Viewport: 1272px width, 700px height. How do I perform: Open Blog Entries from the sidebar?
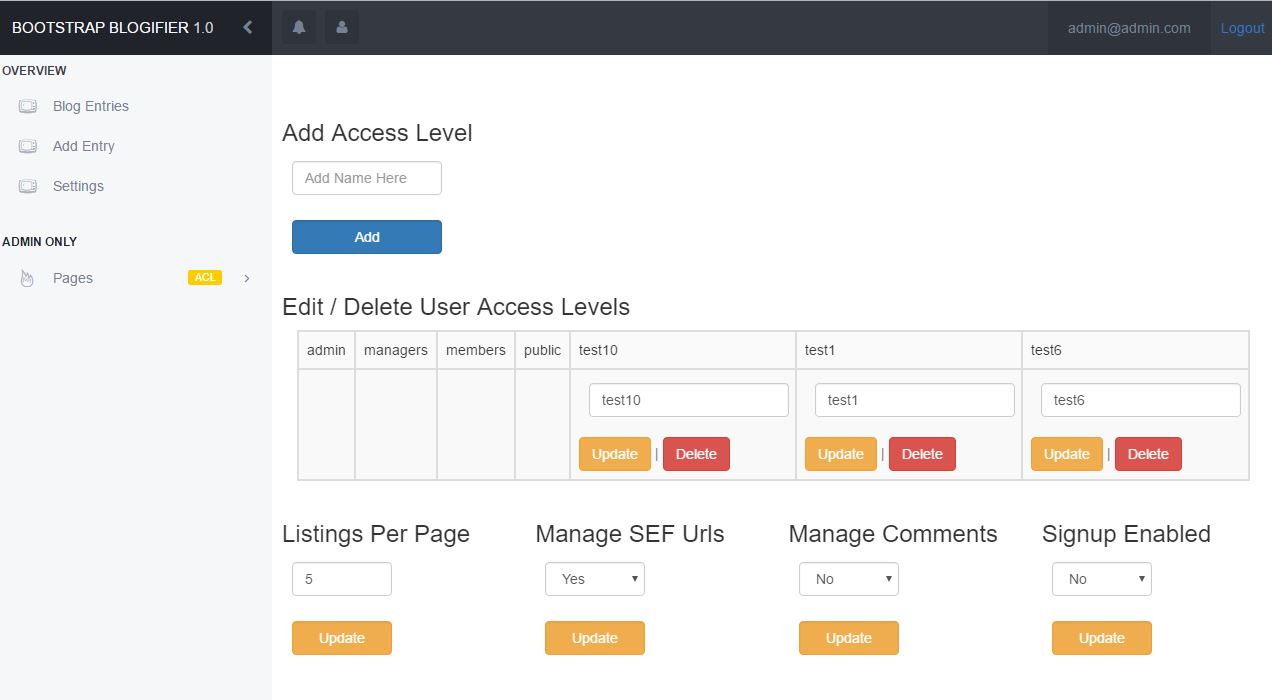point(91,106)
